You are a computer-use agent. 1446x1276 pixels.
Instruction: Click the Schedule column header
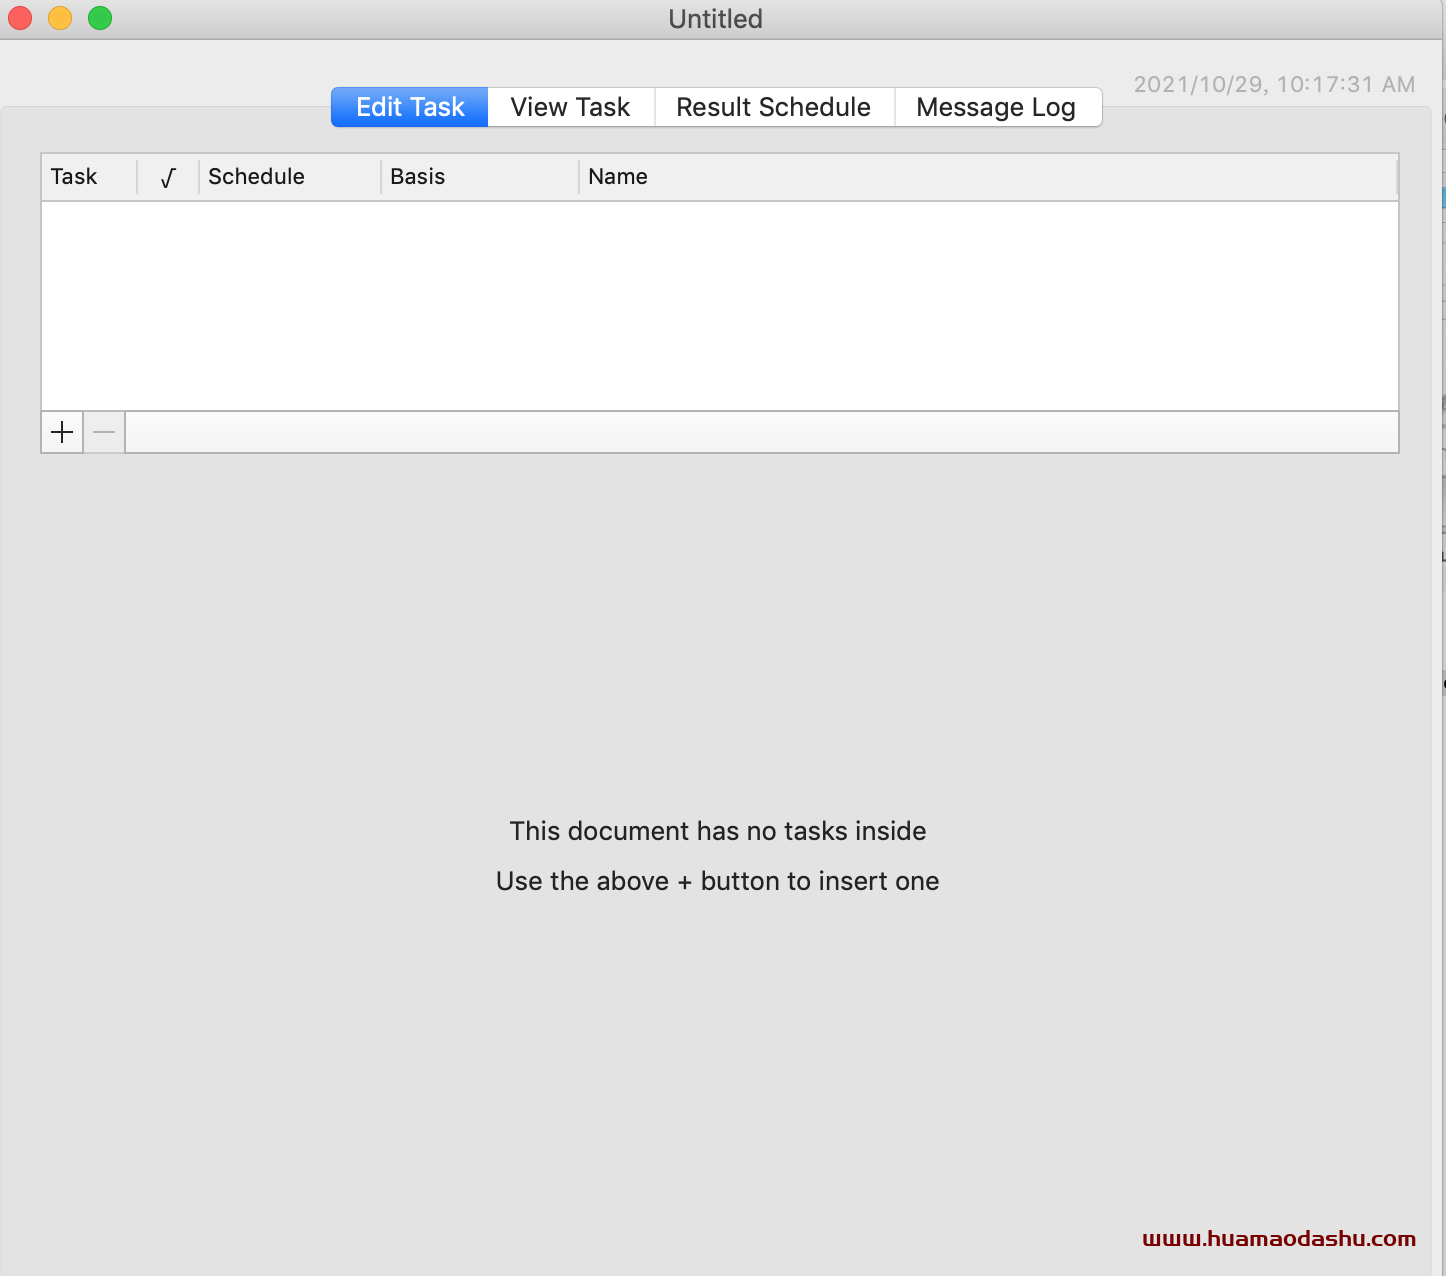(256, 177)
